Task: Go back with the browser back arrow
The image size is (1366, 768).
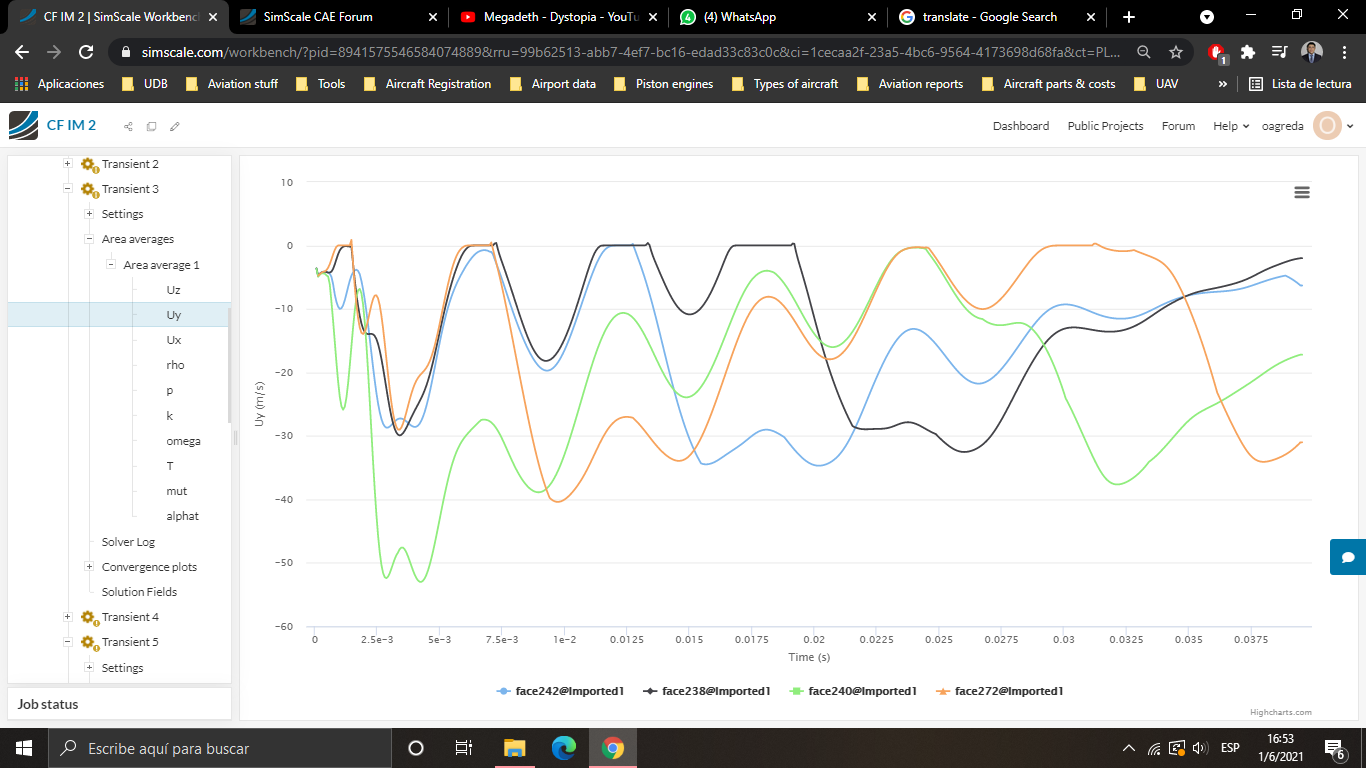Action: (22, 52)
